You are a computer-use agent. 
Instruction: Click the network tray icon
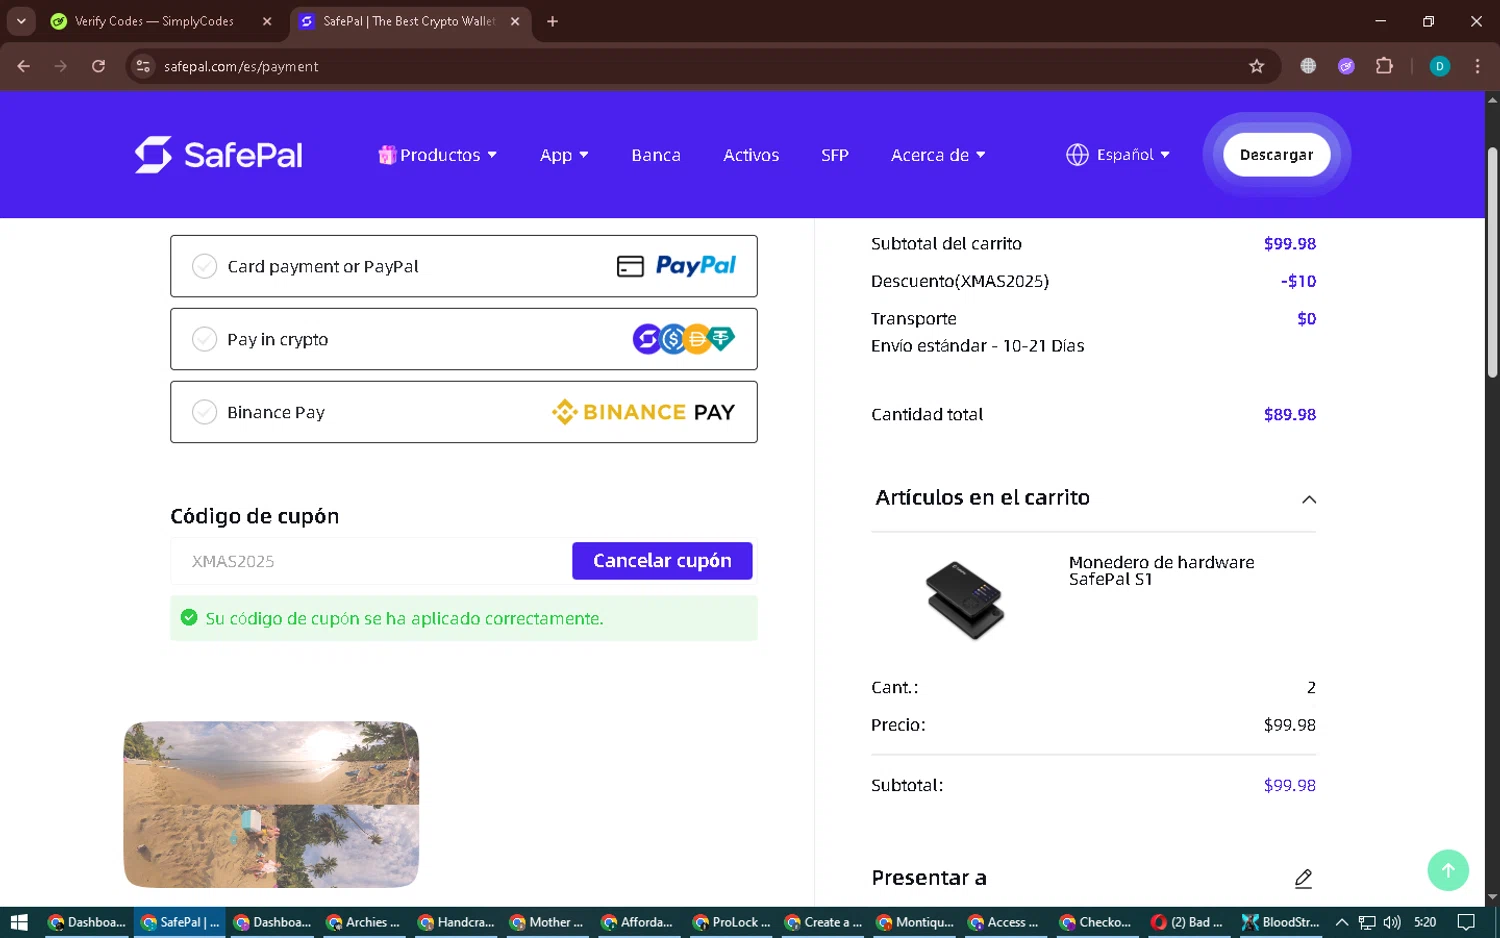[1367, 922]
